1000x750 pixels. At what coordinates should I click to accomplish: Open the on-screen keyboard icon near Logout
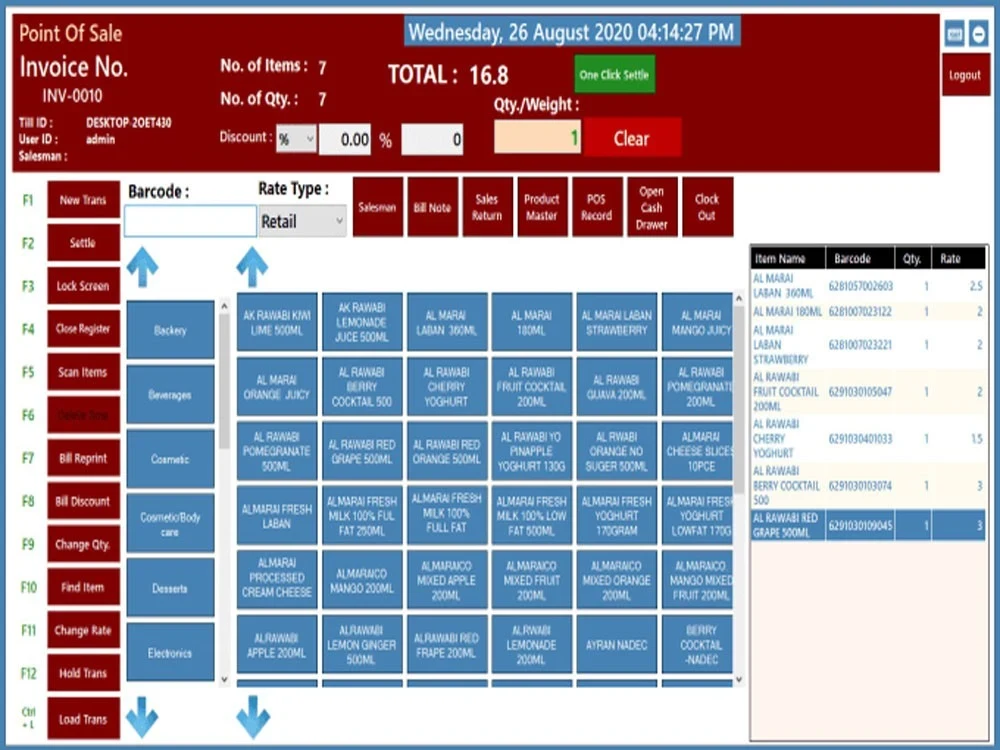click(955, 34)
